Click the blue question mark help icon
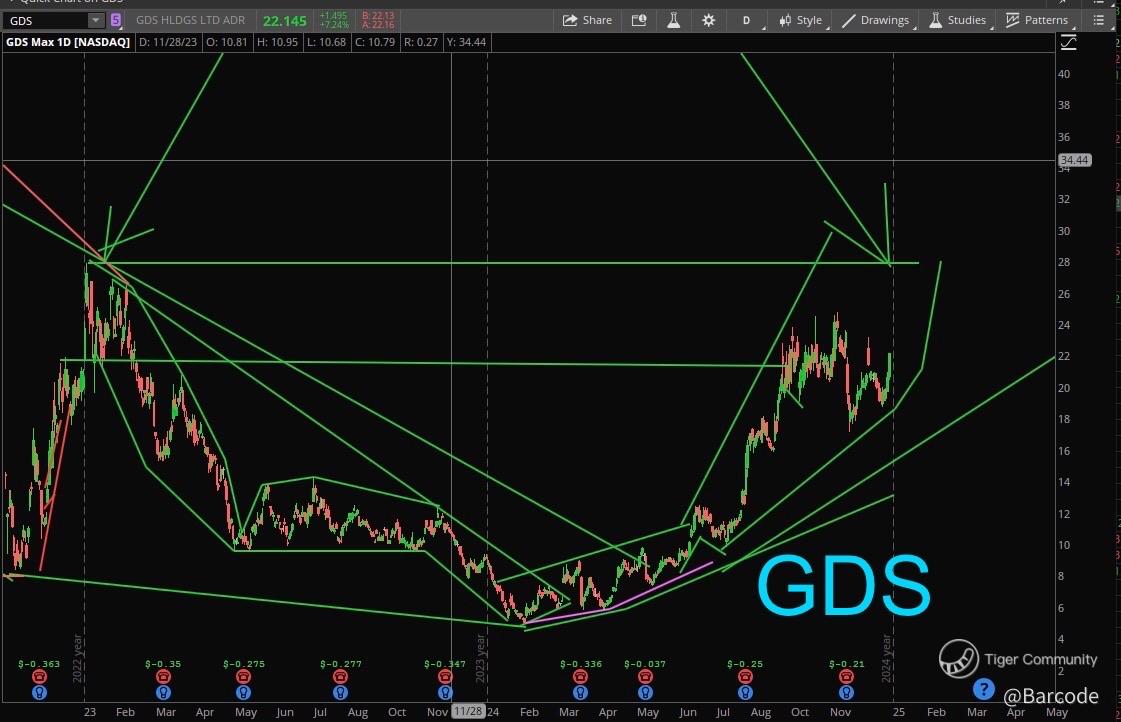The height and width of the screenshot is (722, 1121). [x=983, y=689]
